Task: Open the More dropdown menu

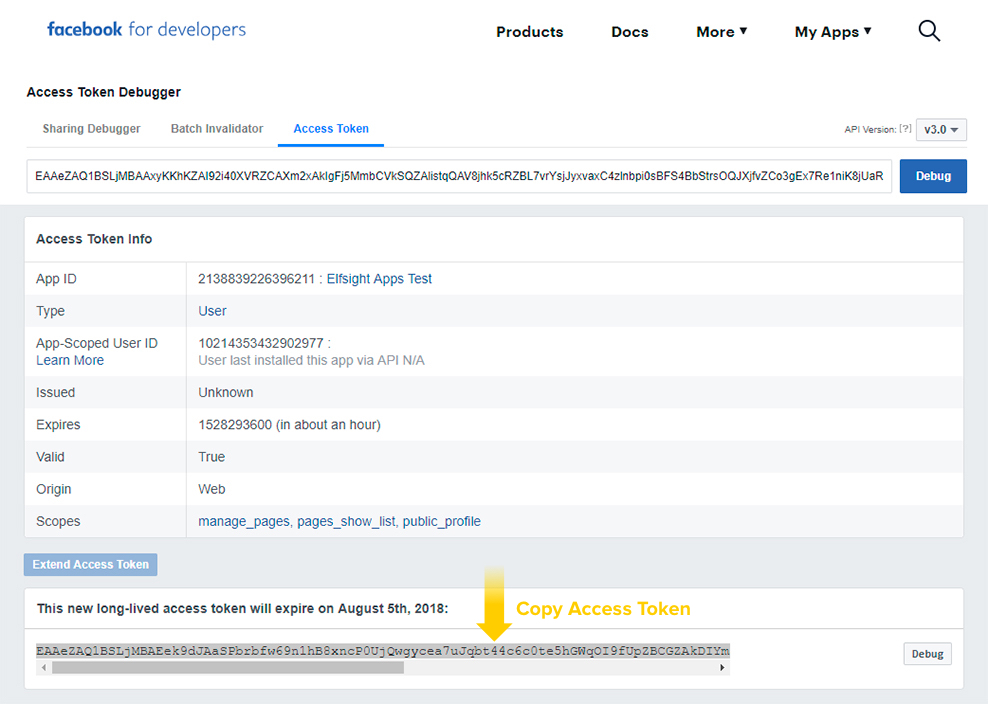Action: coord(720,31)
